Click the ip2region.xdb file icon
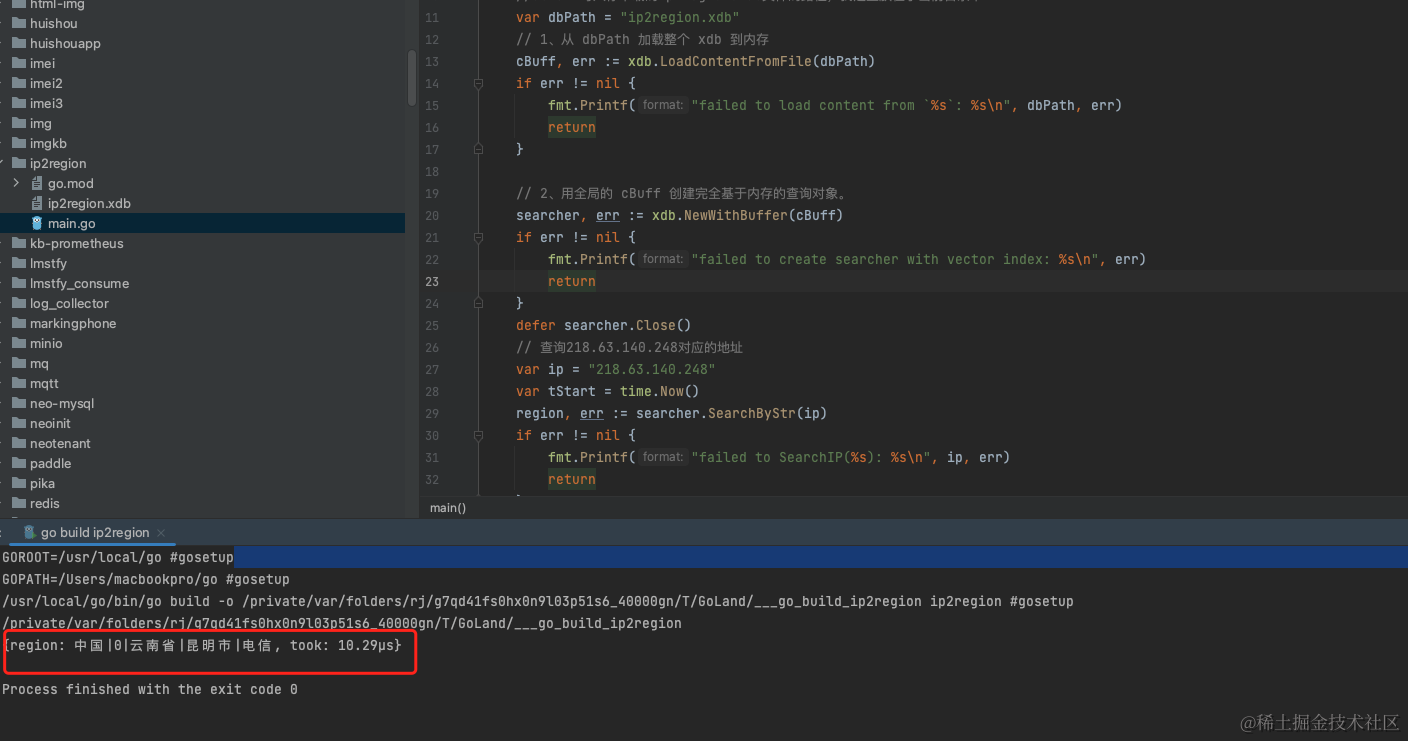Screen dimensions: 1408x741 [37, 203]
